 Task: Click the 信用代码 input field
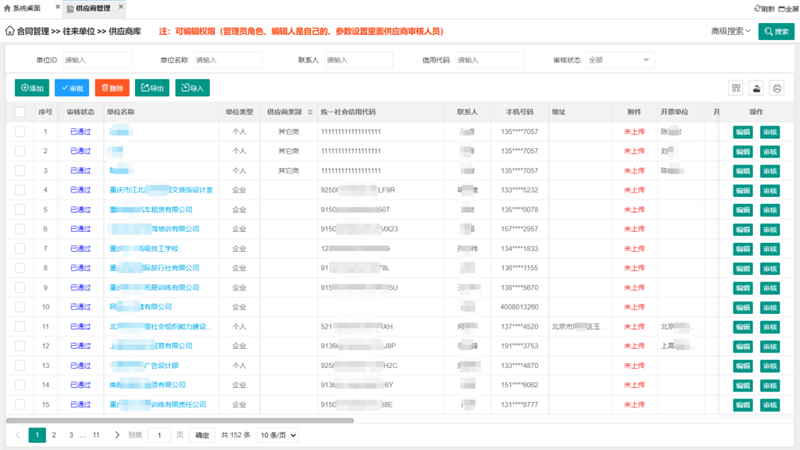pos(490,60)
